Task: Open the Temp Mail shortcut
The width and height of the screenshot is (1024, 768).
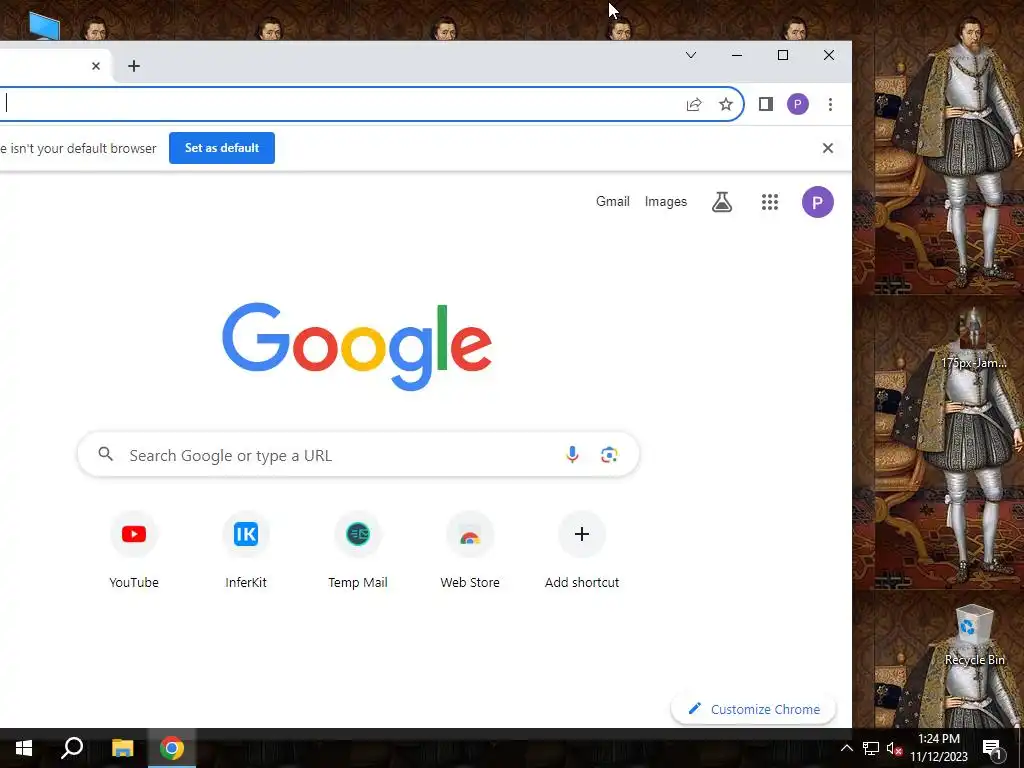Action: (x=358, y=551)
